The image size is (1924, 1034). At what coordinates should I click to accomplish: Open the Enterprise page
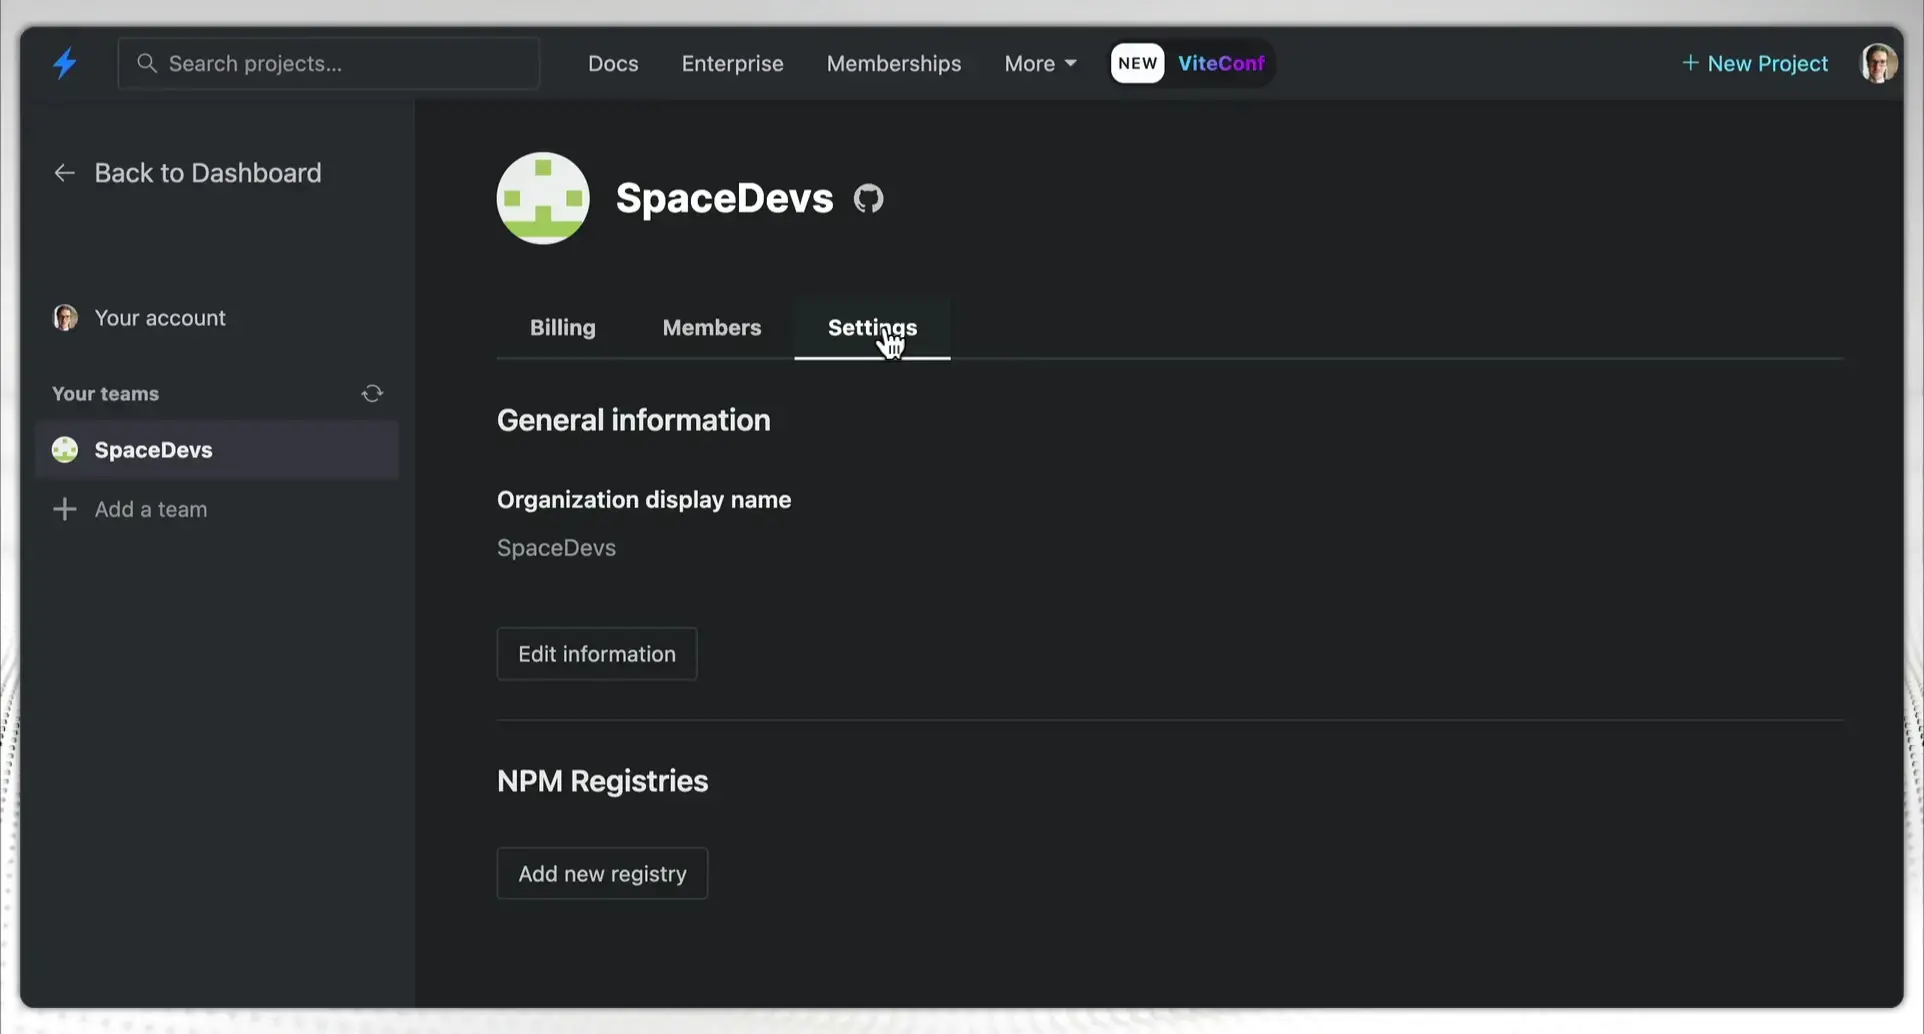point(732,63)
